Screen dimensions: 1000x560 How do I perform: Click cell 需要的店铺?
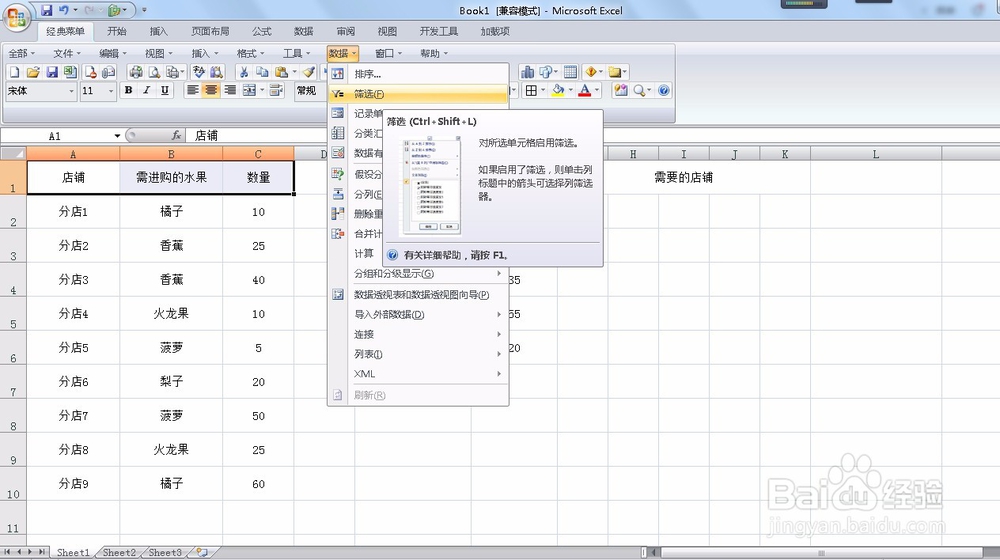[x=684, y=177]
